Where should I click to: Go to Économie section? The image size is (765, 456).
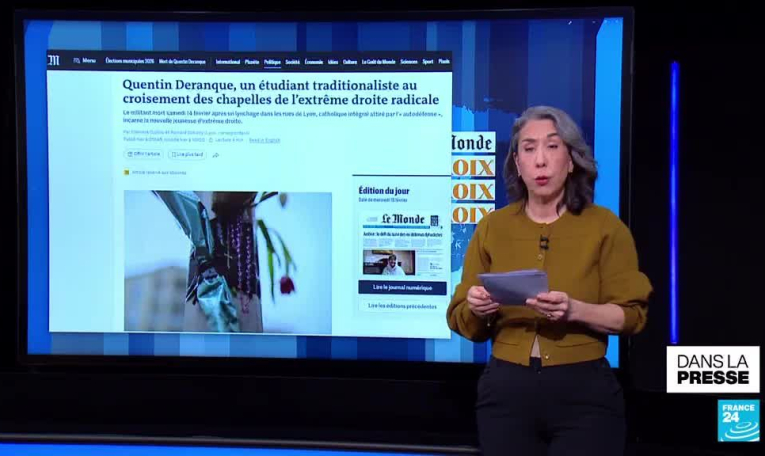314,62
